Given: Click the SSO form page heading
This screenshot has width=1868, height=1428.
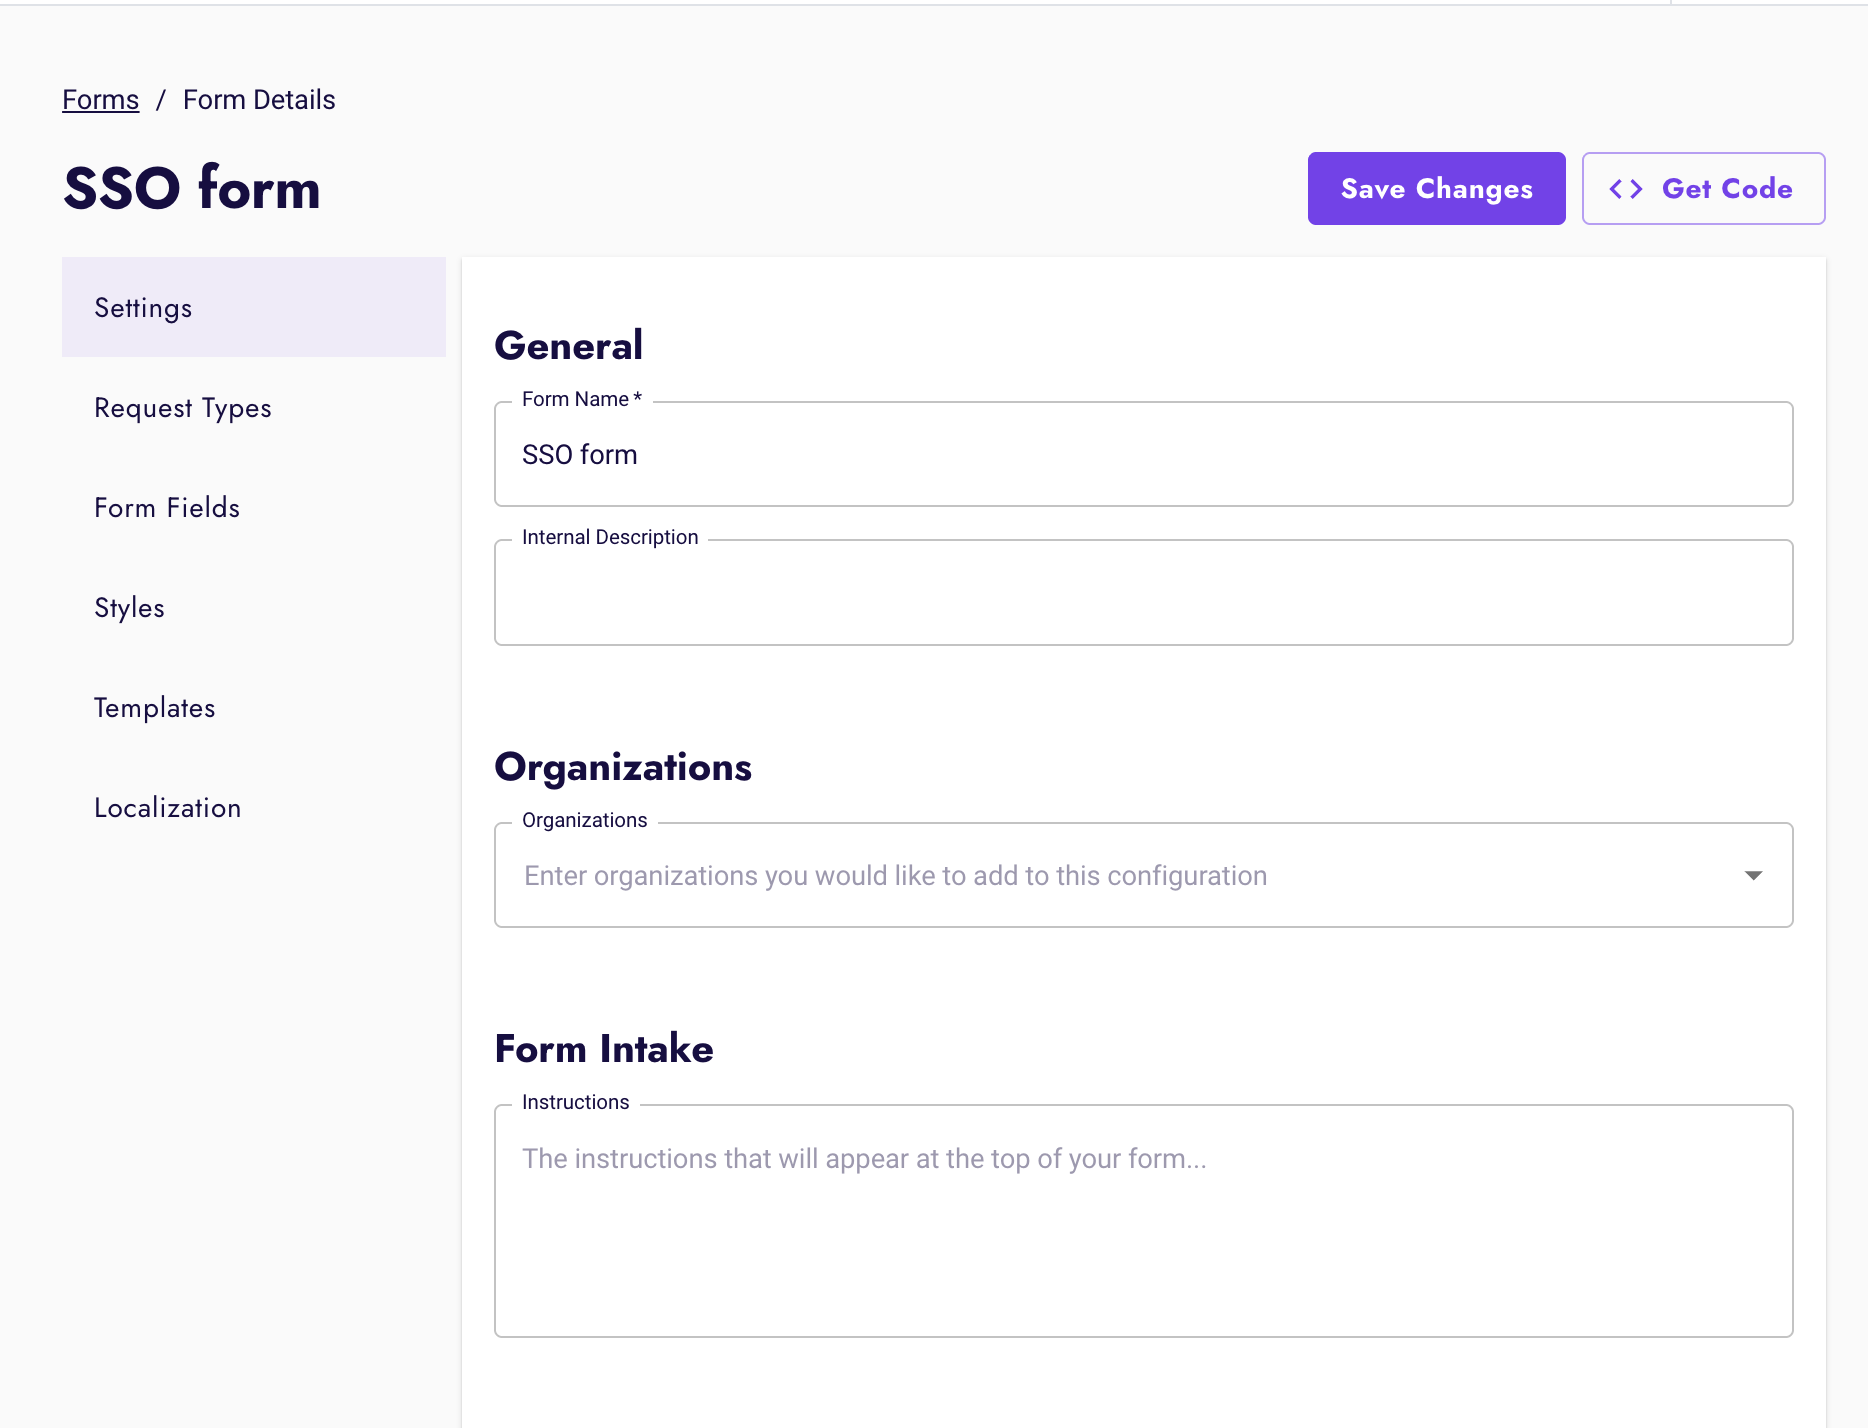Looking at the screenshot, I should tap(191, 188).
